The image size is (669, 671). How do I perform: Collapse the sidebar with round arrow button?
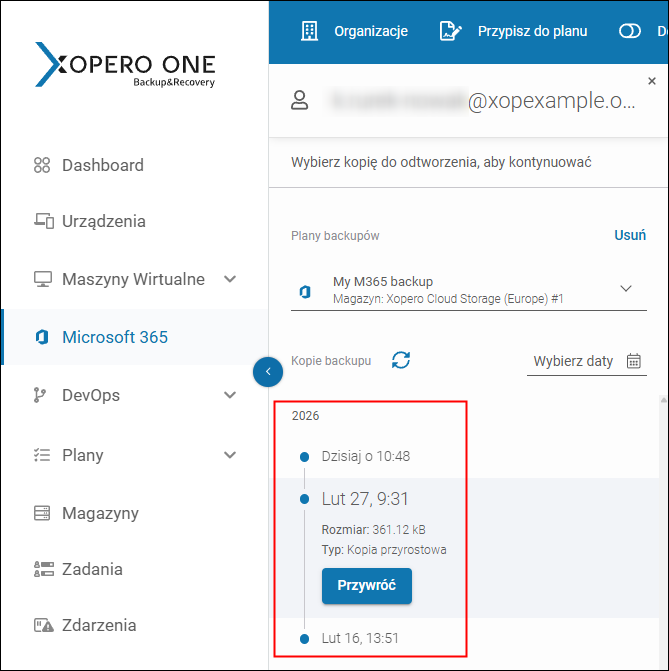tap(268, 372)
